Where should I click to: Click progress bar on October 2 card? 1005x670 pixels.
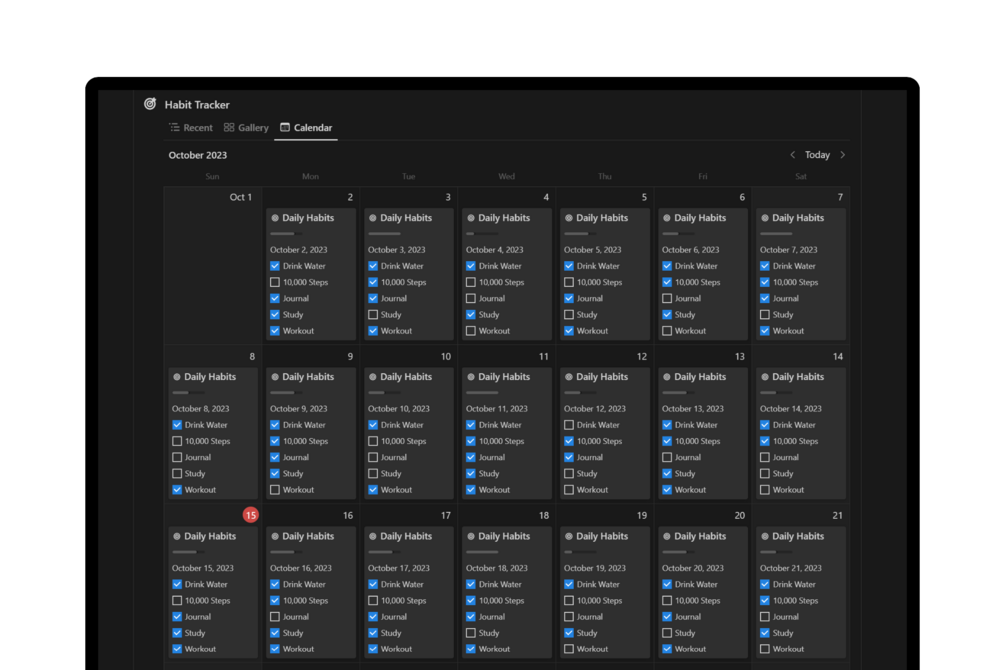point(287,234)
